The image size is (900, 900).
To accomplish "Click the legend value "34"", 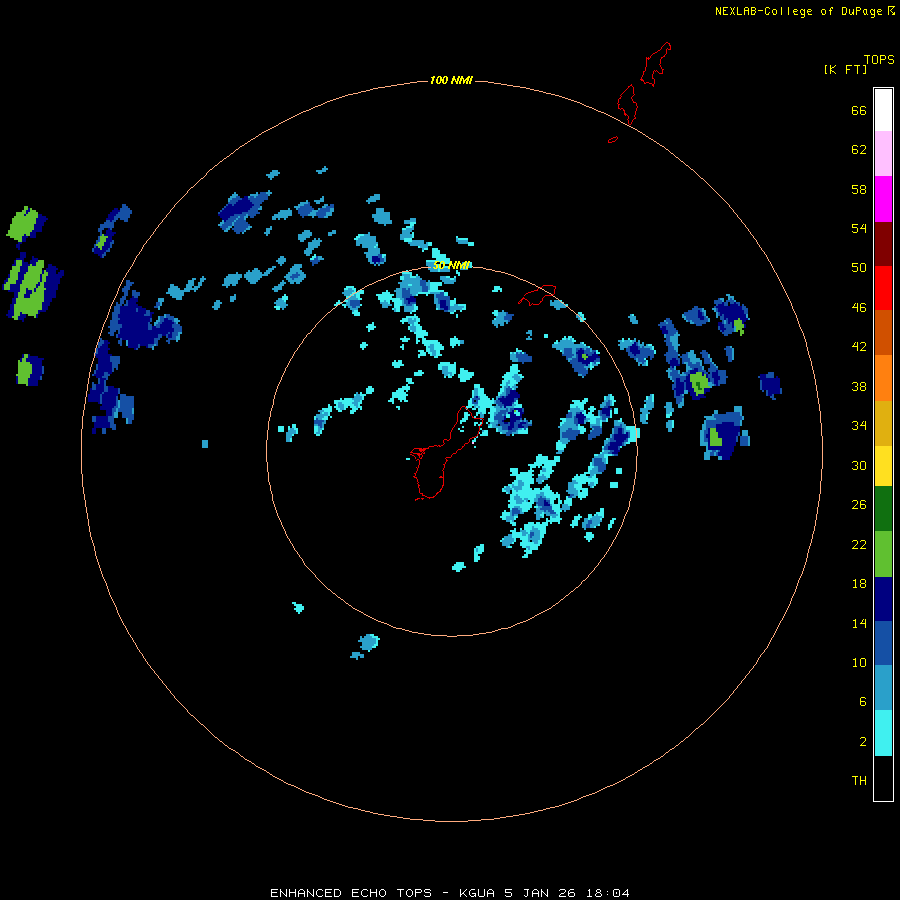I will pos(859,425).
